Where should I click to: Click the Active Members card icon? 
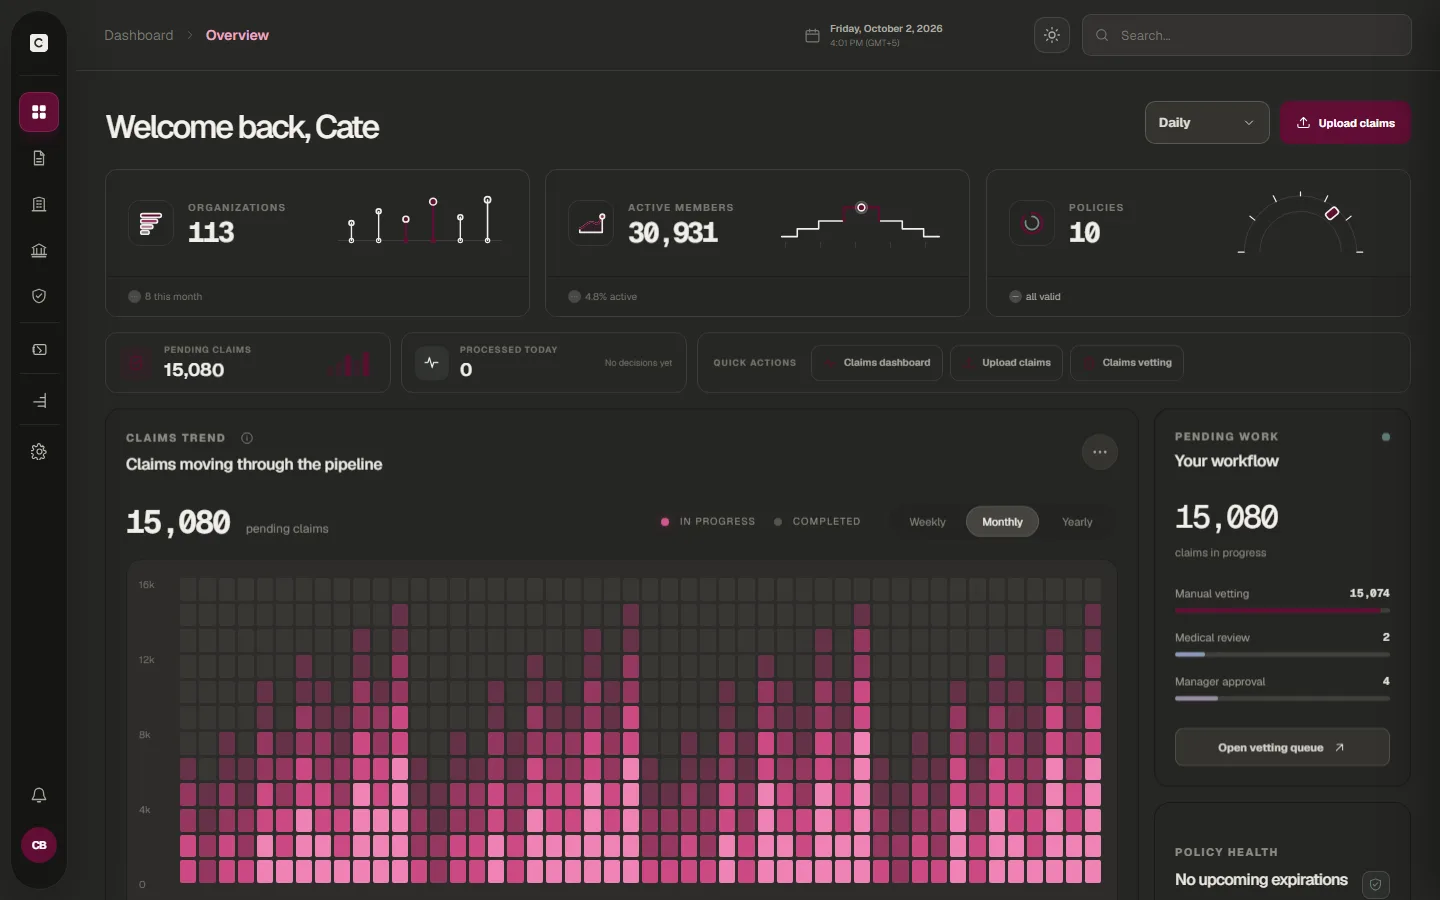(x=591, y=223)
